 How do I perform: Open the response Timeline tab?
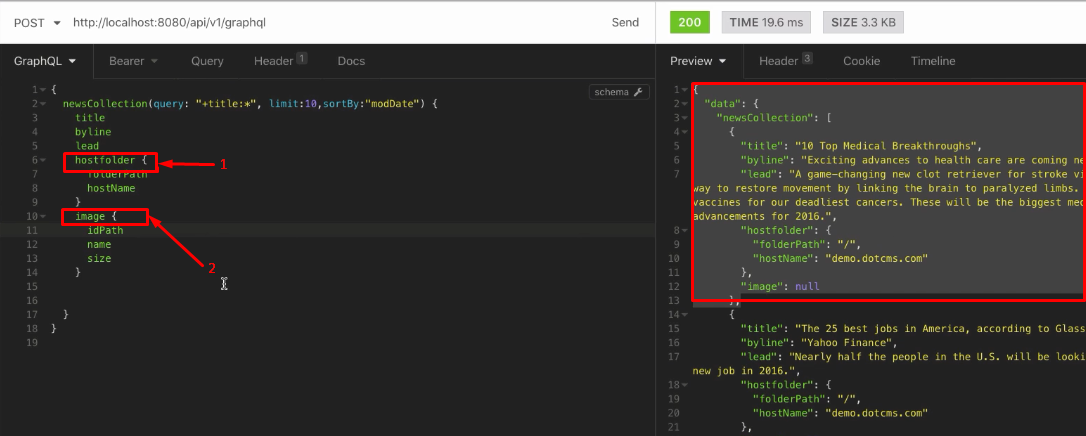pyautogui.click(x=932, y=61)
